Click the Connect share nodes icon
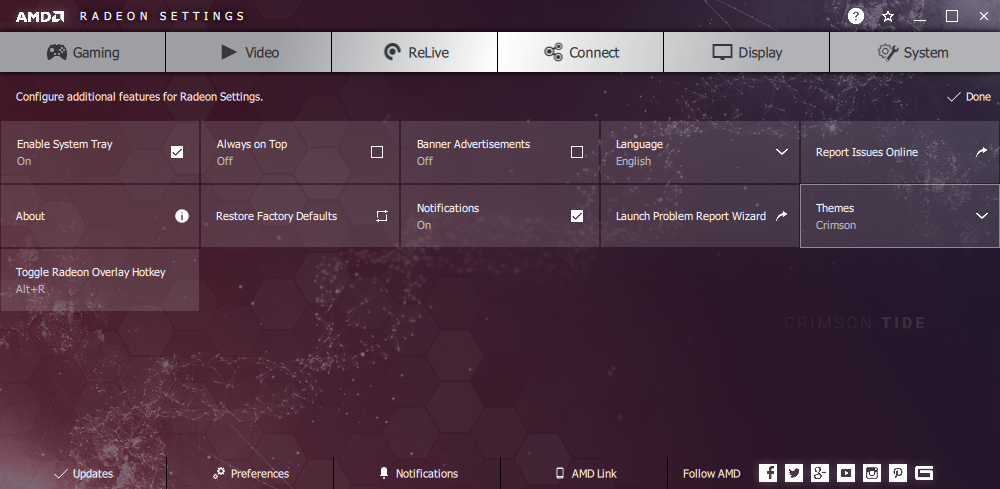The width and height of the screenshot is (1000, 489). pyautogui.click(x=553, y=52)
